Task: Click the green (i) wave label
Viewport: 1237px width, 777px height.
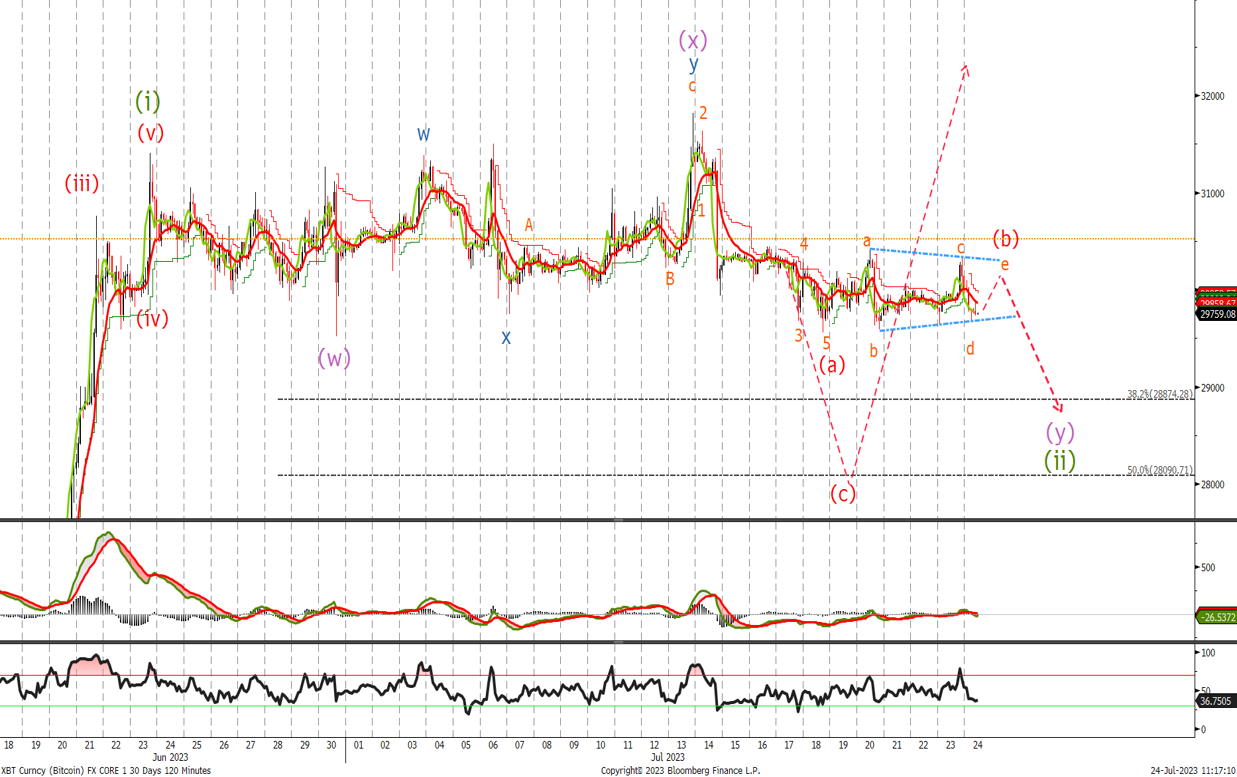Action: (147, 101)
